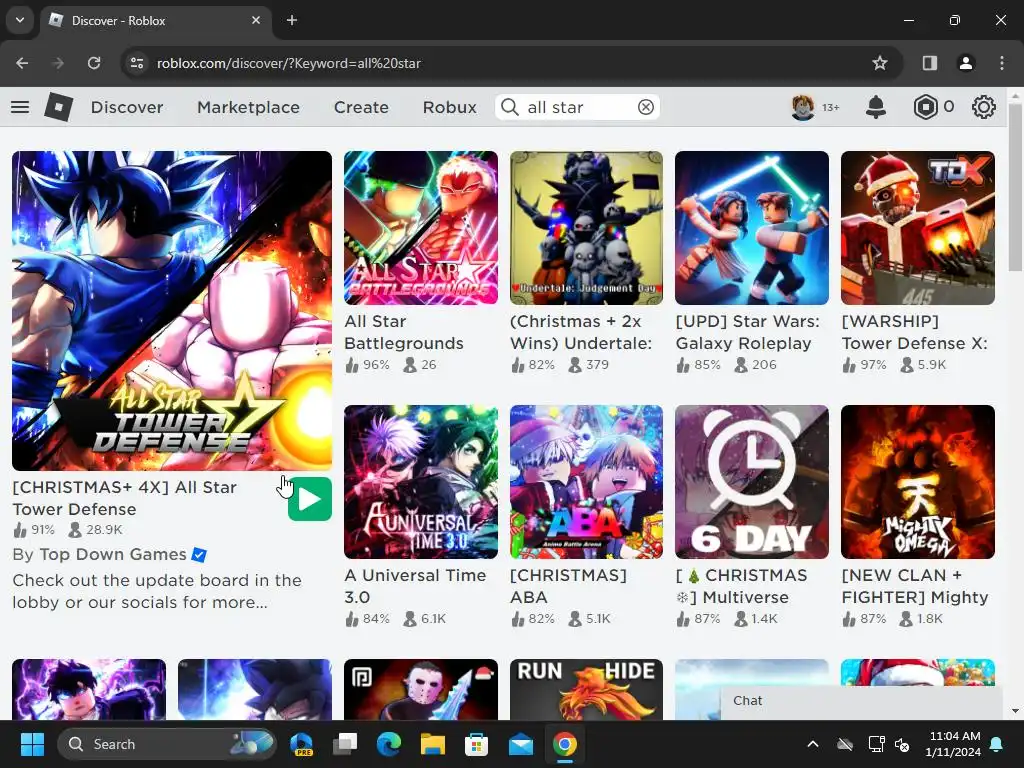This screenshot has width=1024, height=768.
Task: Click the page vertical scrollbar
Action: [x=1014, y=186]
